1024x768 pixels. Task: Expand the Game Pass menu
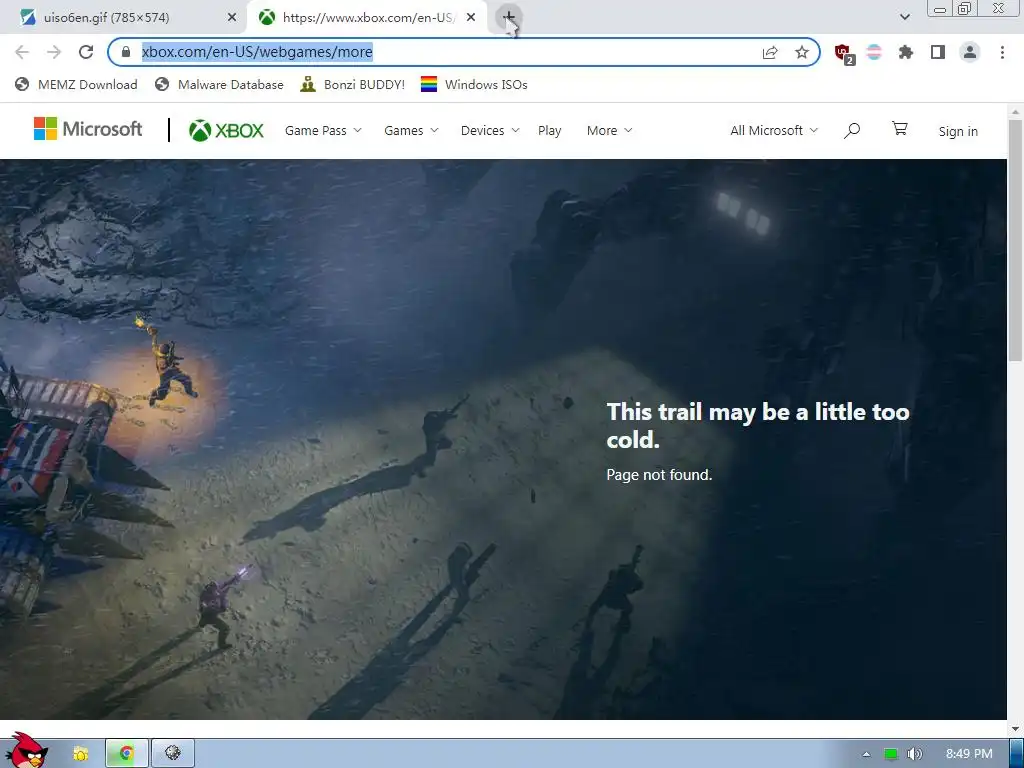(323, 131)
